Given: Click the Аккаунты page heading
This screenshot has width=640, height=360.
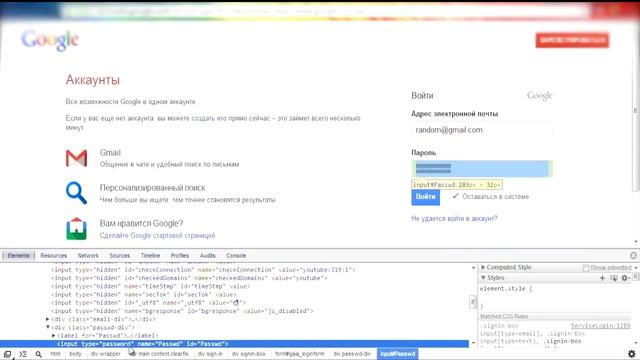Looking at the screenshot, I should coord(93,80).
